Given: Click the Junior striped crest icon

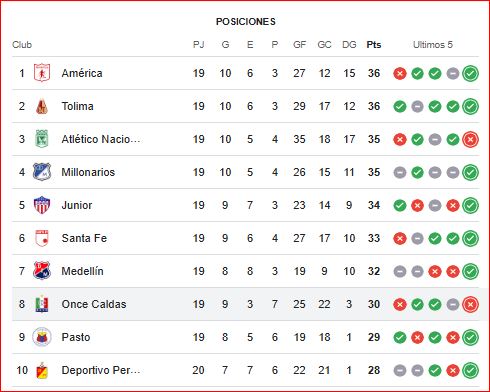Looking at the screenshot, I should pos(42,205).
